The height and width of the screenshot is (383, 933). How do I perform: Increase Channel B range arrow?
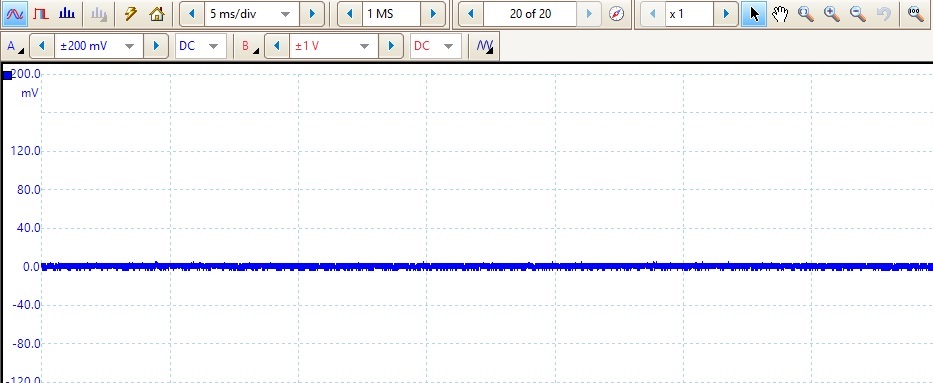(391, 46)
